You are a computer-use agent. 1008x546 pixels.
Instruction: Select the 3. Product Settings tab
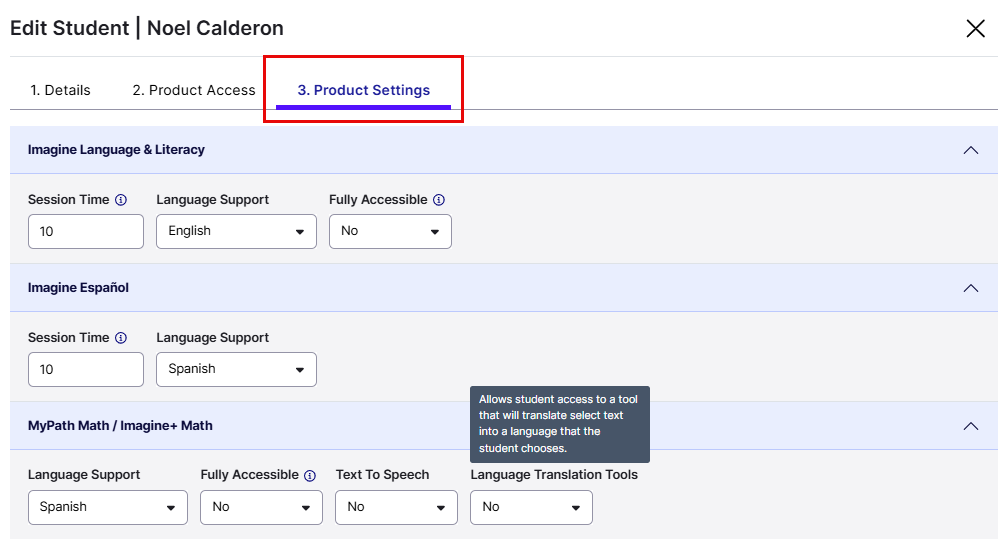coord(363,90)
